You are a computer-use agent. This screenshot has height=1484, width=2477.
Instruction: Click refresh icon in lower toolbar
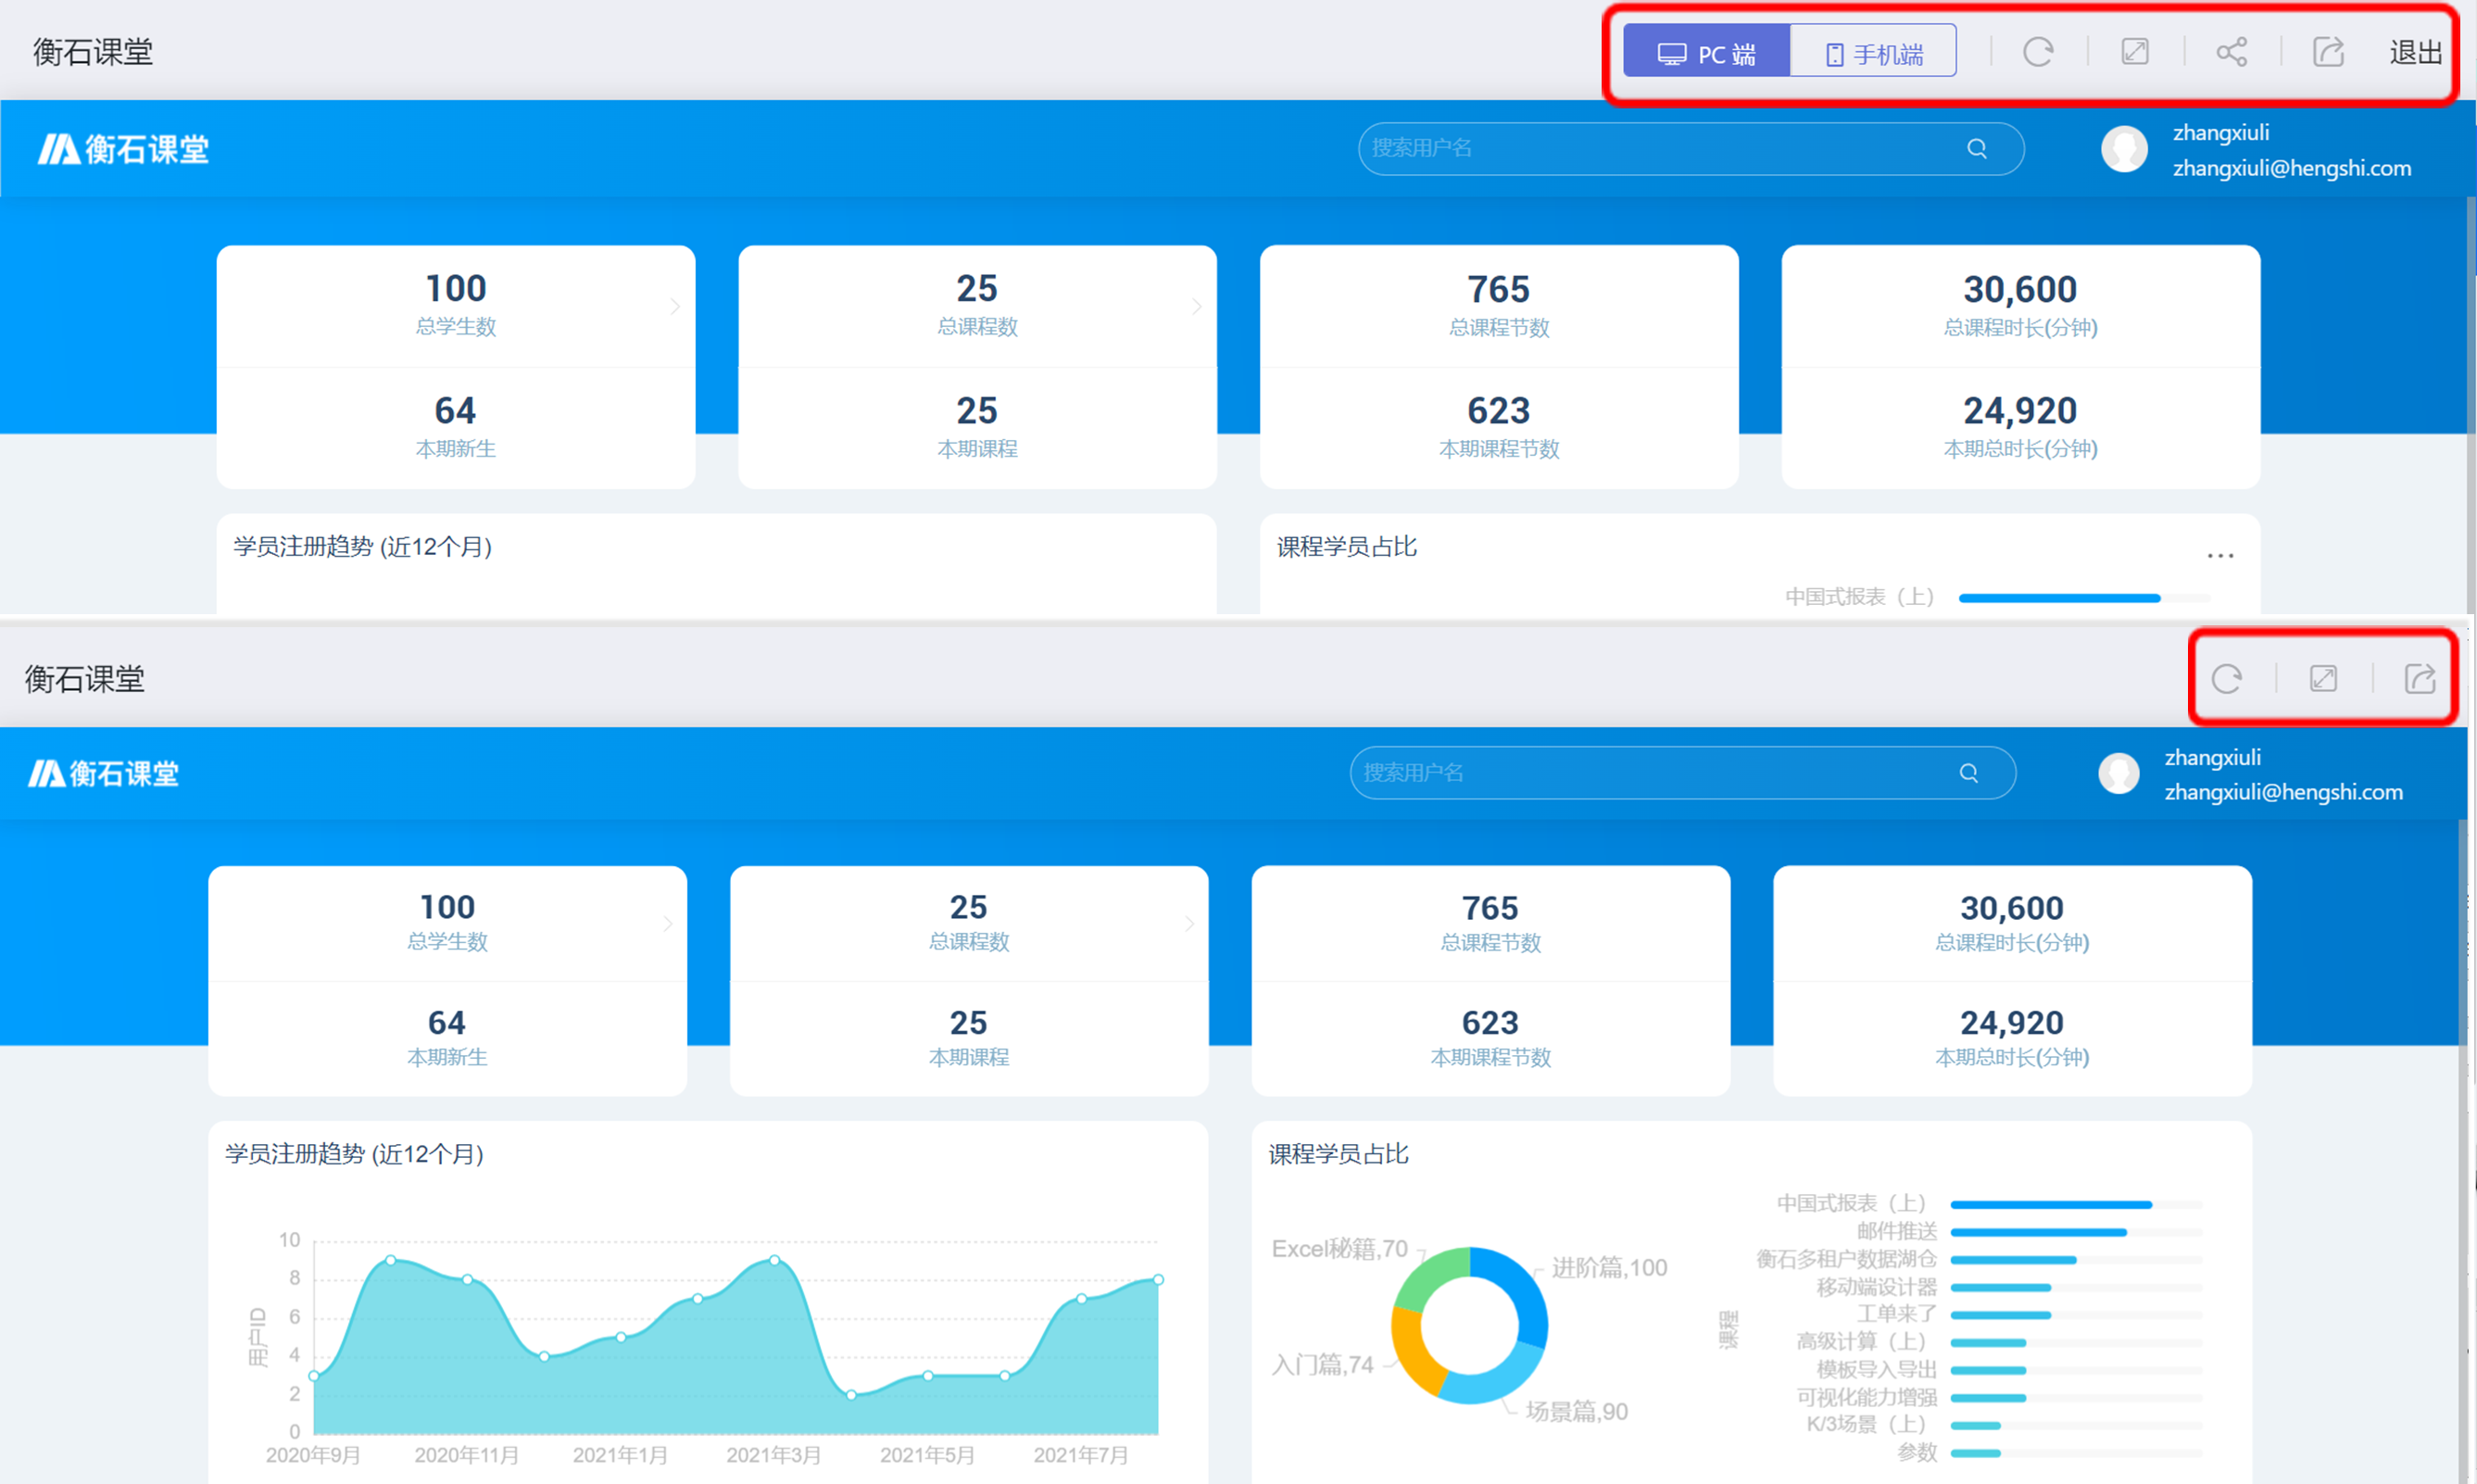pyautogui.click(x=2227, y=679)
